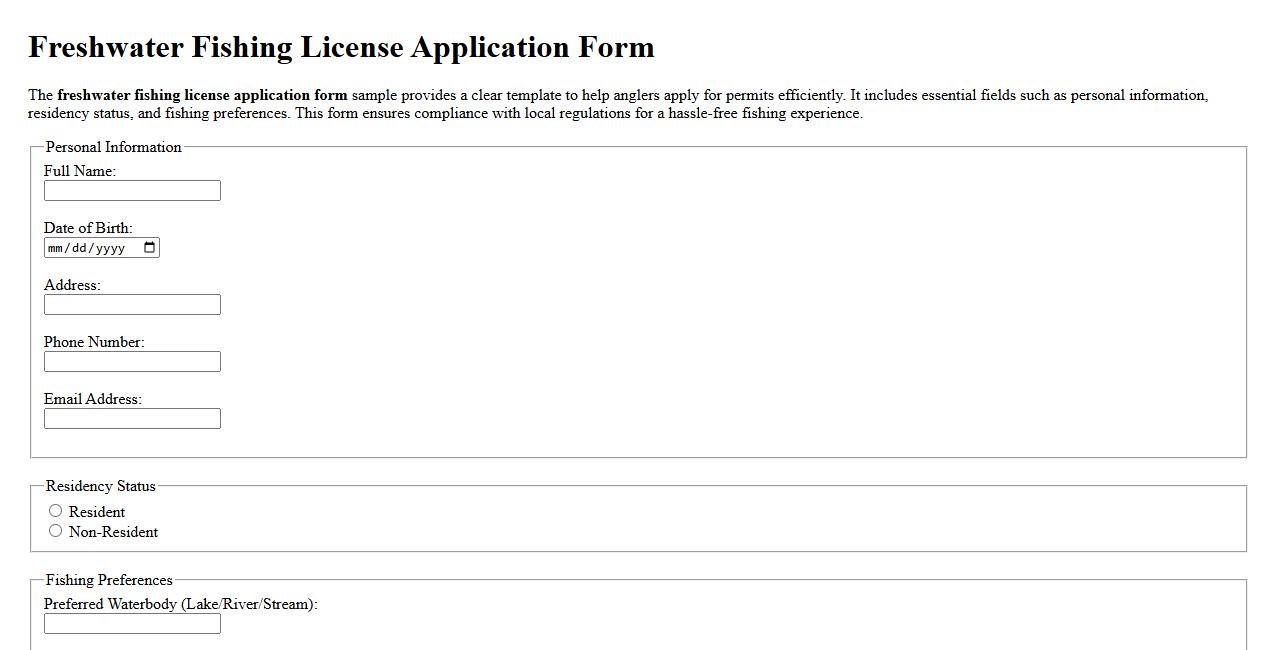The image size is (1278, 650).
Task: Click the Non-Resident label text
Action: (113, 531)
